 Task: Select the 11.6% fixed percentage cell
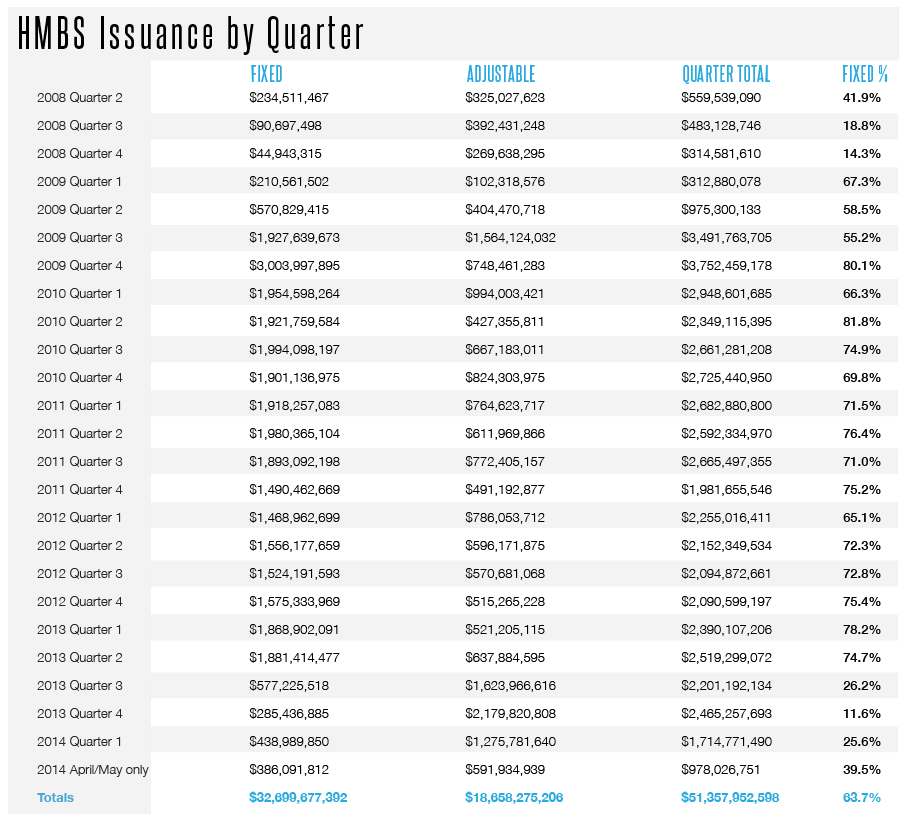(x=862, y=713)
